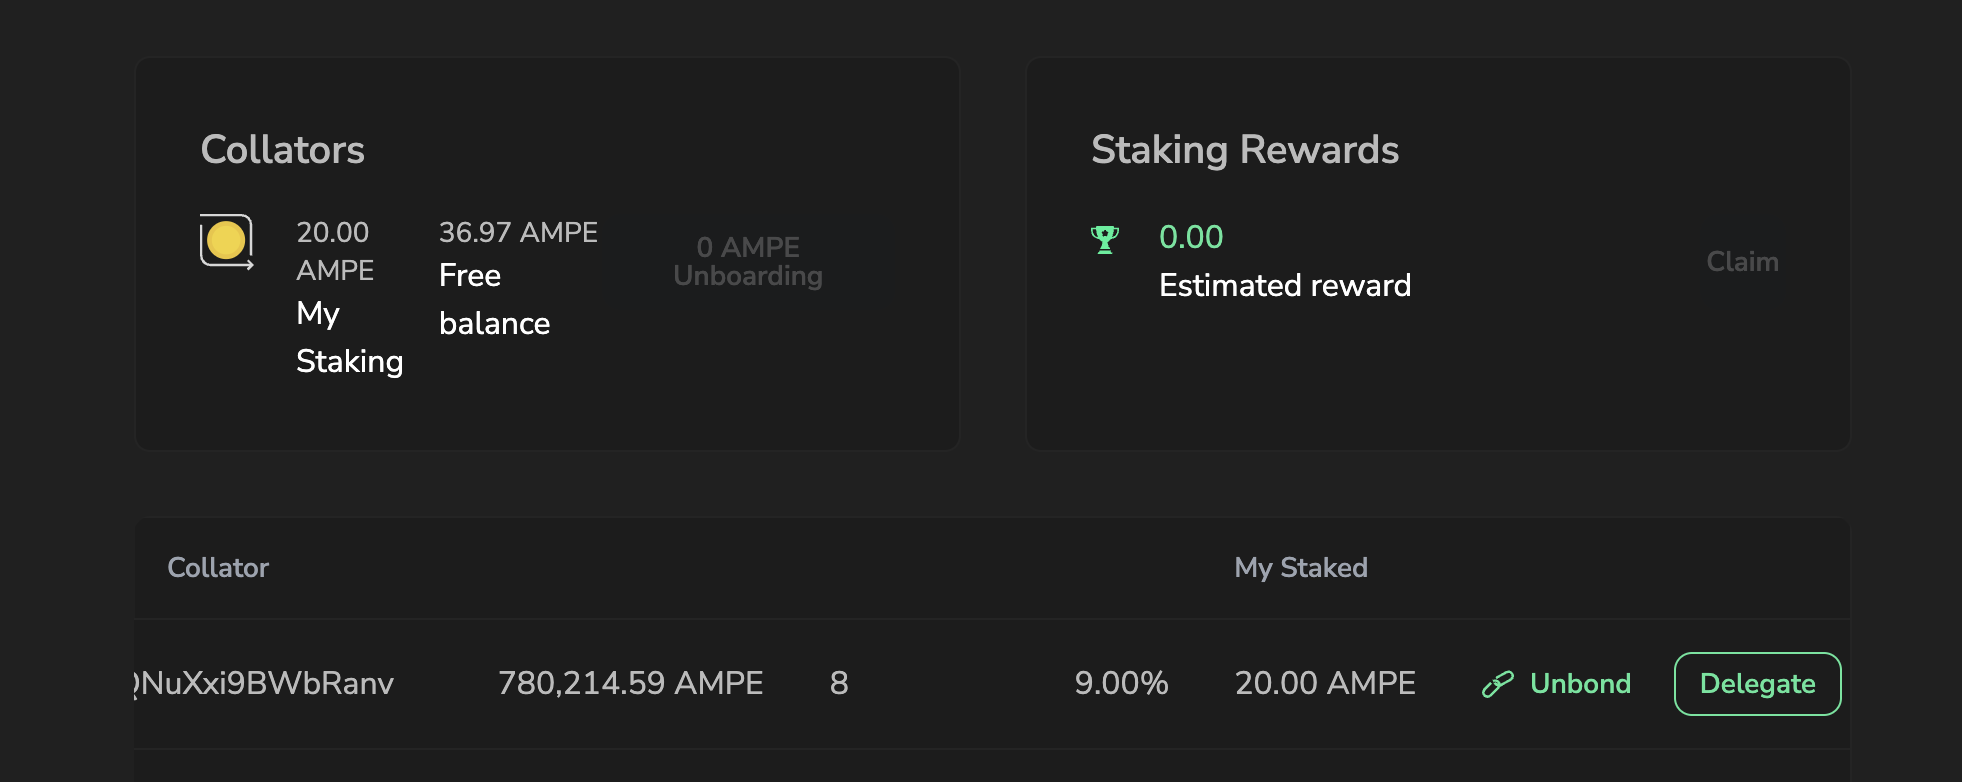Click the delegator count 8
Viewport: 1962px width, 782px height.
(839, 683)
